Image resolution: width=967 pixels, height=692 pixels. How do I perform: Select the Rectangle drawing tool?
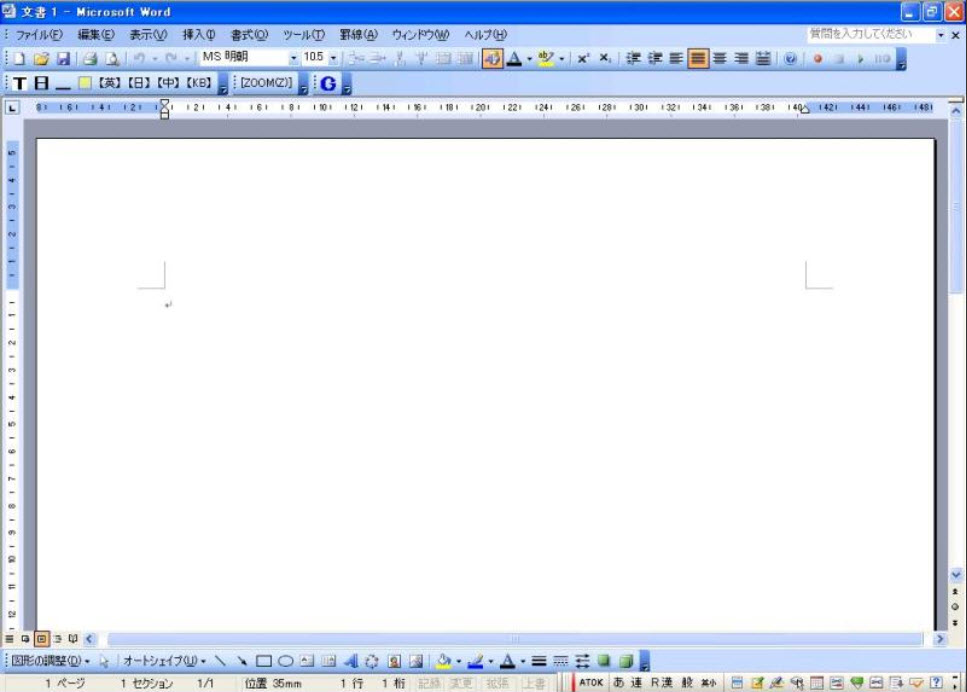(x=264, y=661)
